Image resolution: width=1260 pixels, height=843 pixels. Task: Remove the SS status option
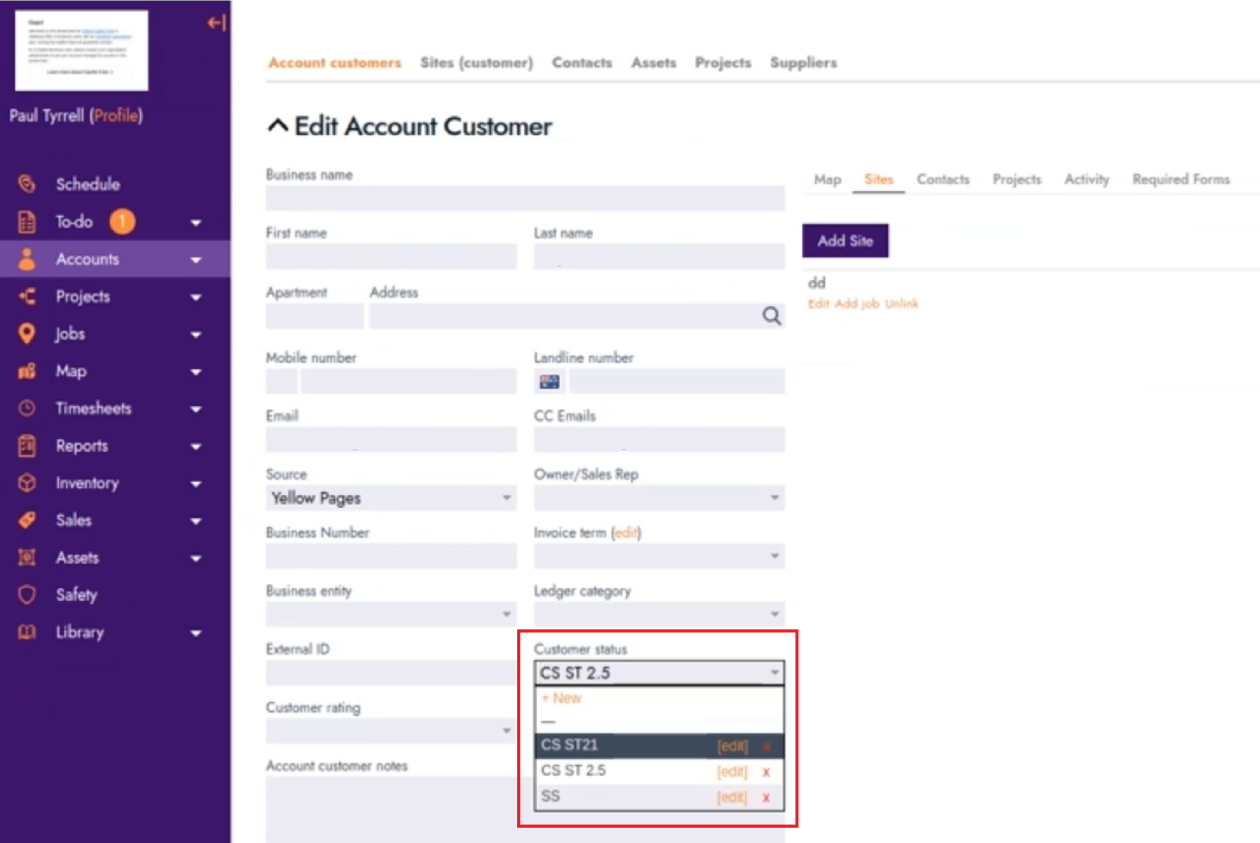[x=766, y=798]
